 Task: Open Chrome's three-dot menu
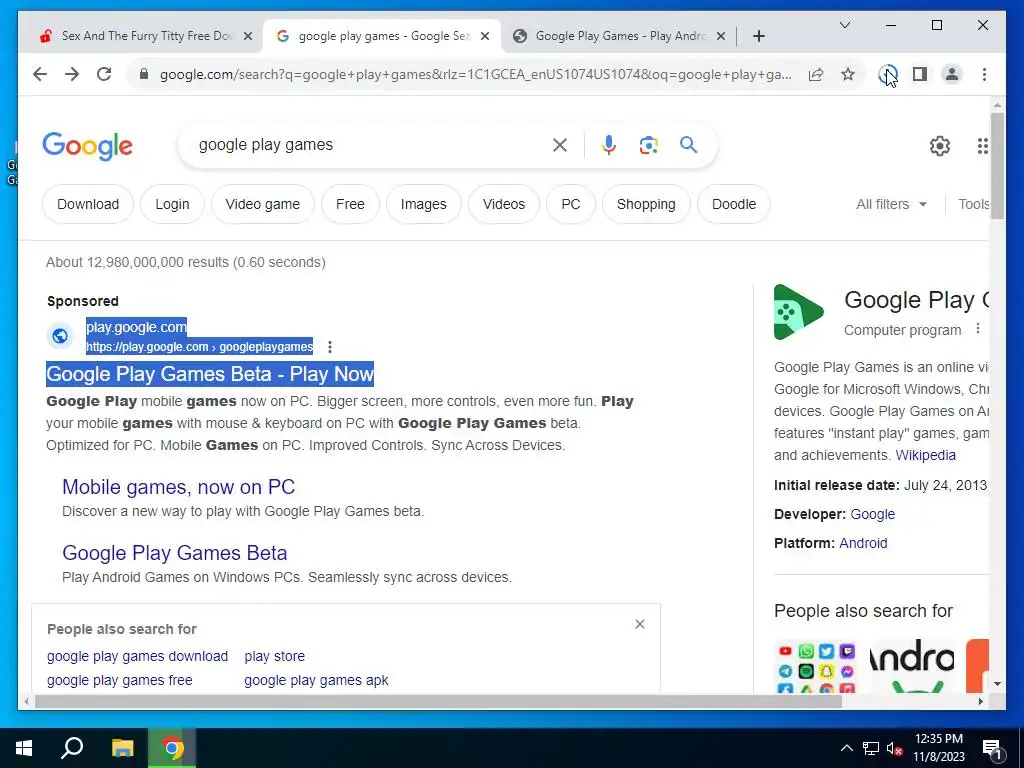pos(984,74)
